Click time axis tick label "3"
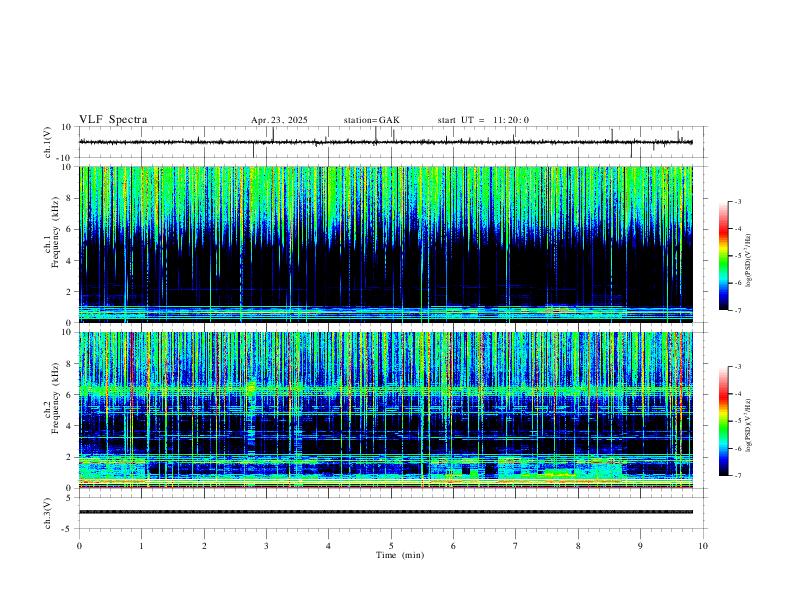This screenshot has width=792, height=612. click(x=266, y=546)
